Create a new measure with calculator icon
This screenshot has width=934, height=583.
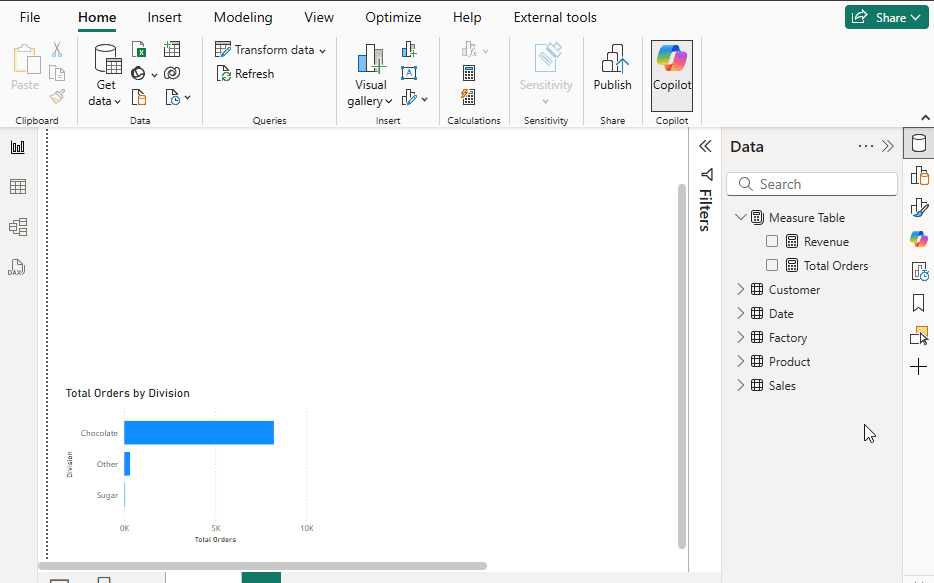(x=469, y=73)
